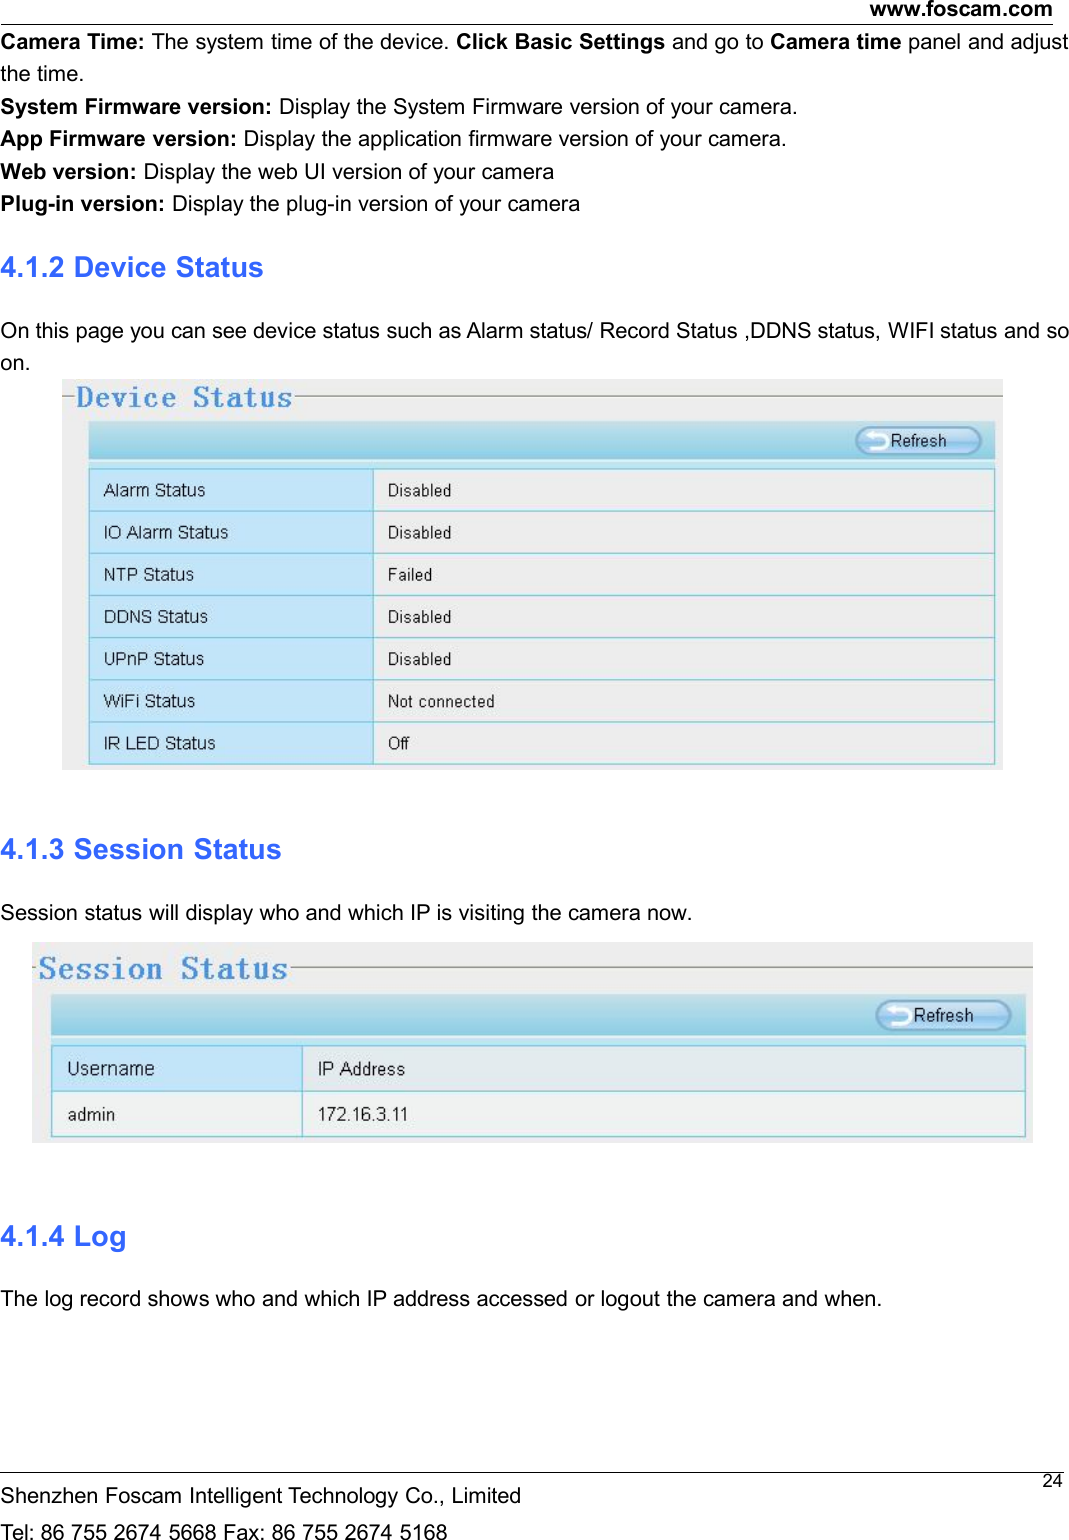
Task: Select the 4.1.3 Session Status heading
Action: 141,849
